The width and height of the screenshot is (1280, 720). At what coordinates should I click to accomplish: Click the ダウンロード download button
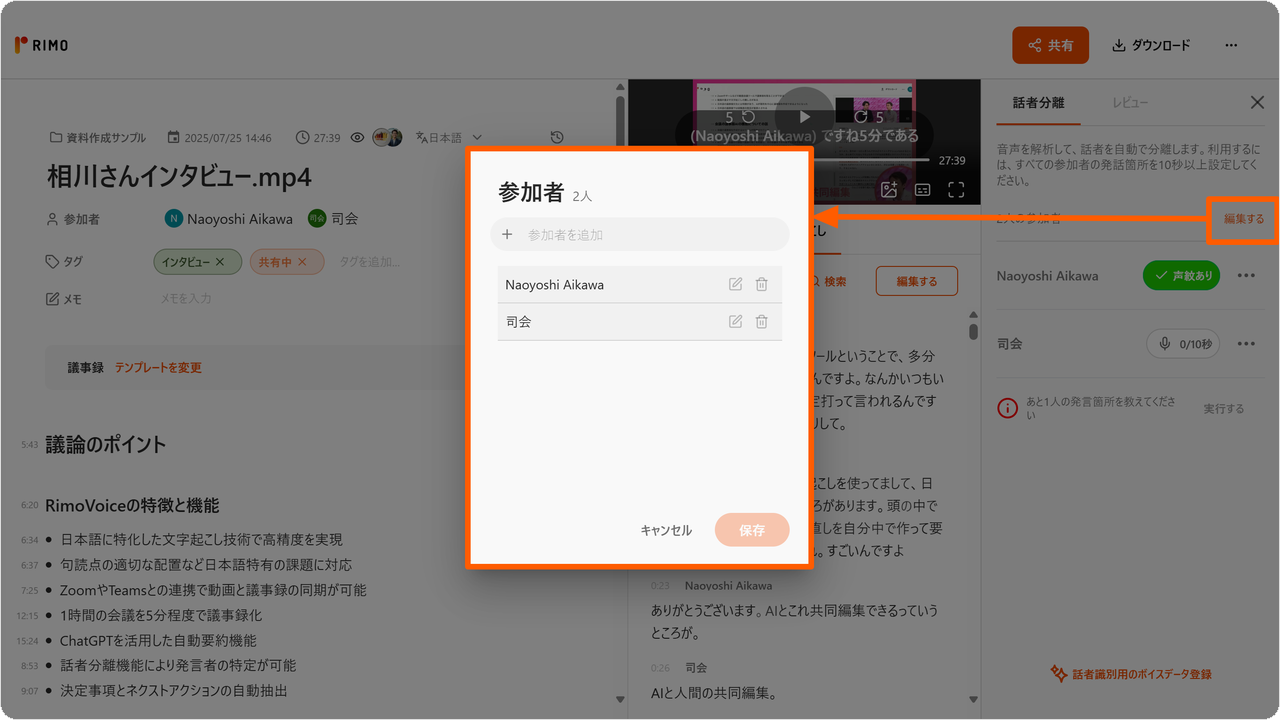click(x=1151, y=45)
